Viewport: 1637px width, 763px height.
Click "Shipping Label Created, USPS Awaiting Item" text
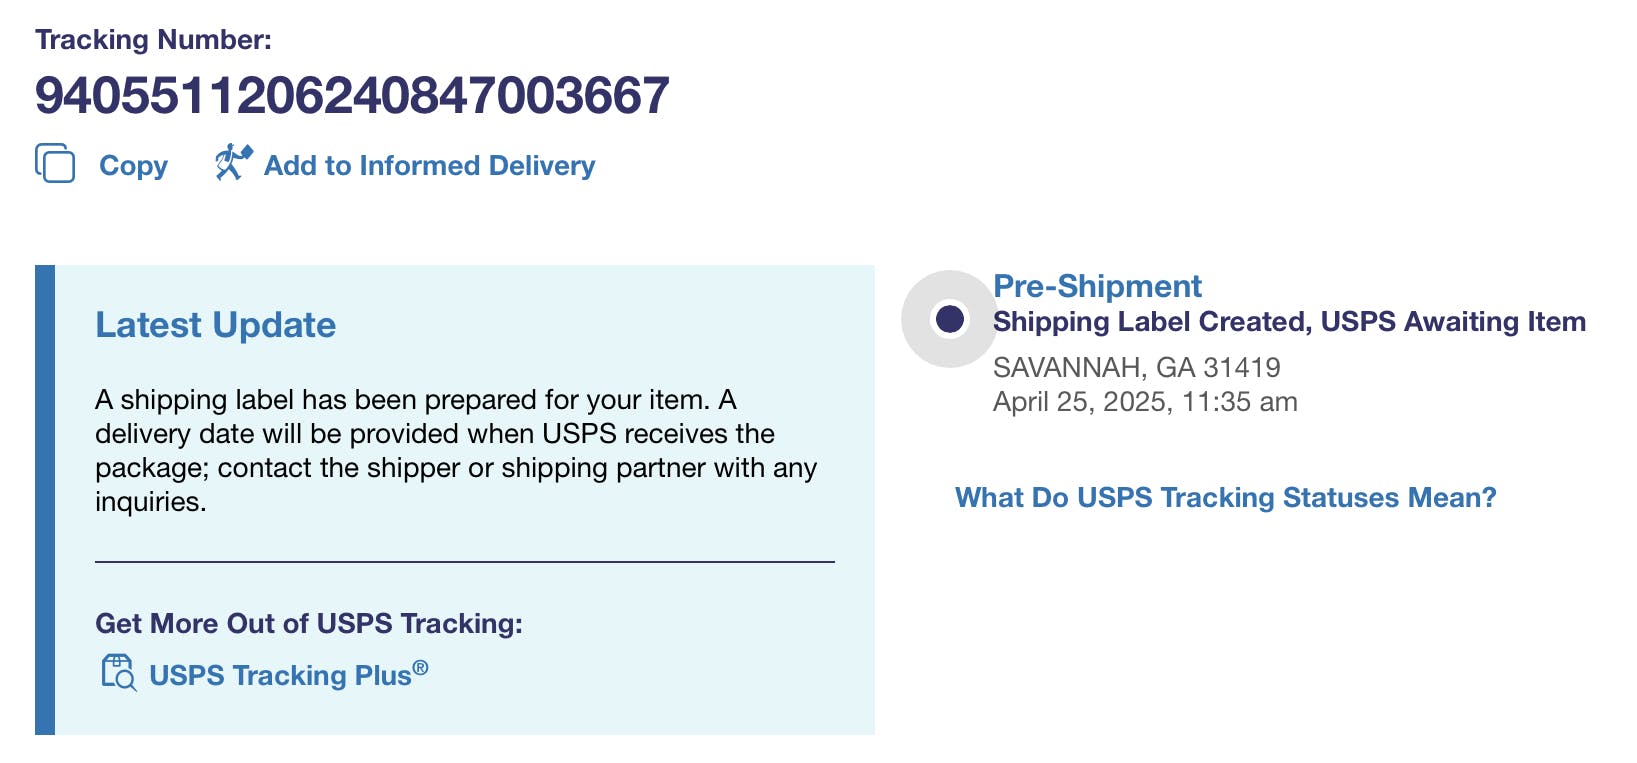point(1289,322)
